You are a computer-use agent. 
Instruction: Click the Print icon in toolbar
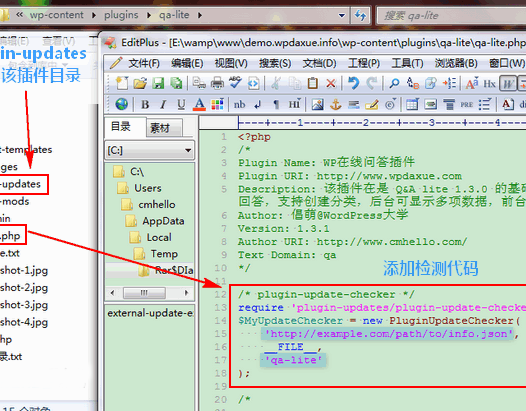[217, 83]
